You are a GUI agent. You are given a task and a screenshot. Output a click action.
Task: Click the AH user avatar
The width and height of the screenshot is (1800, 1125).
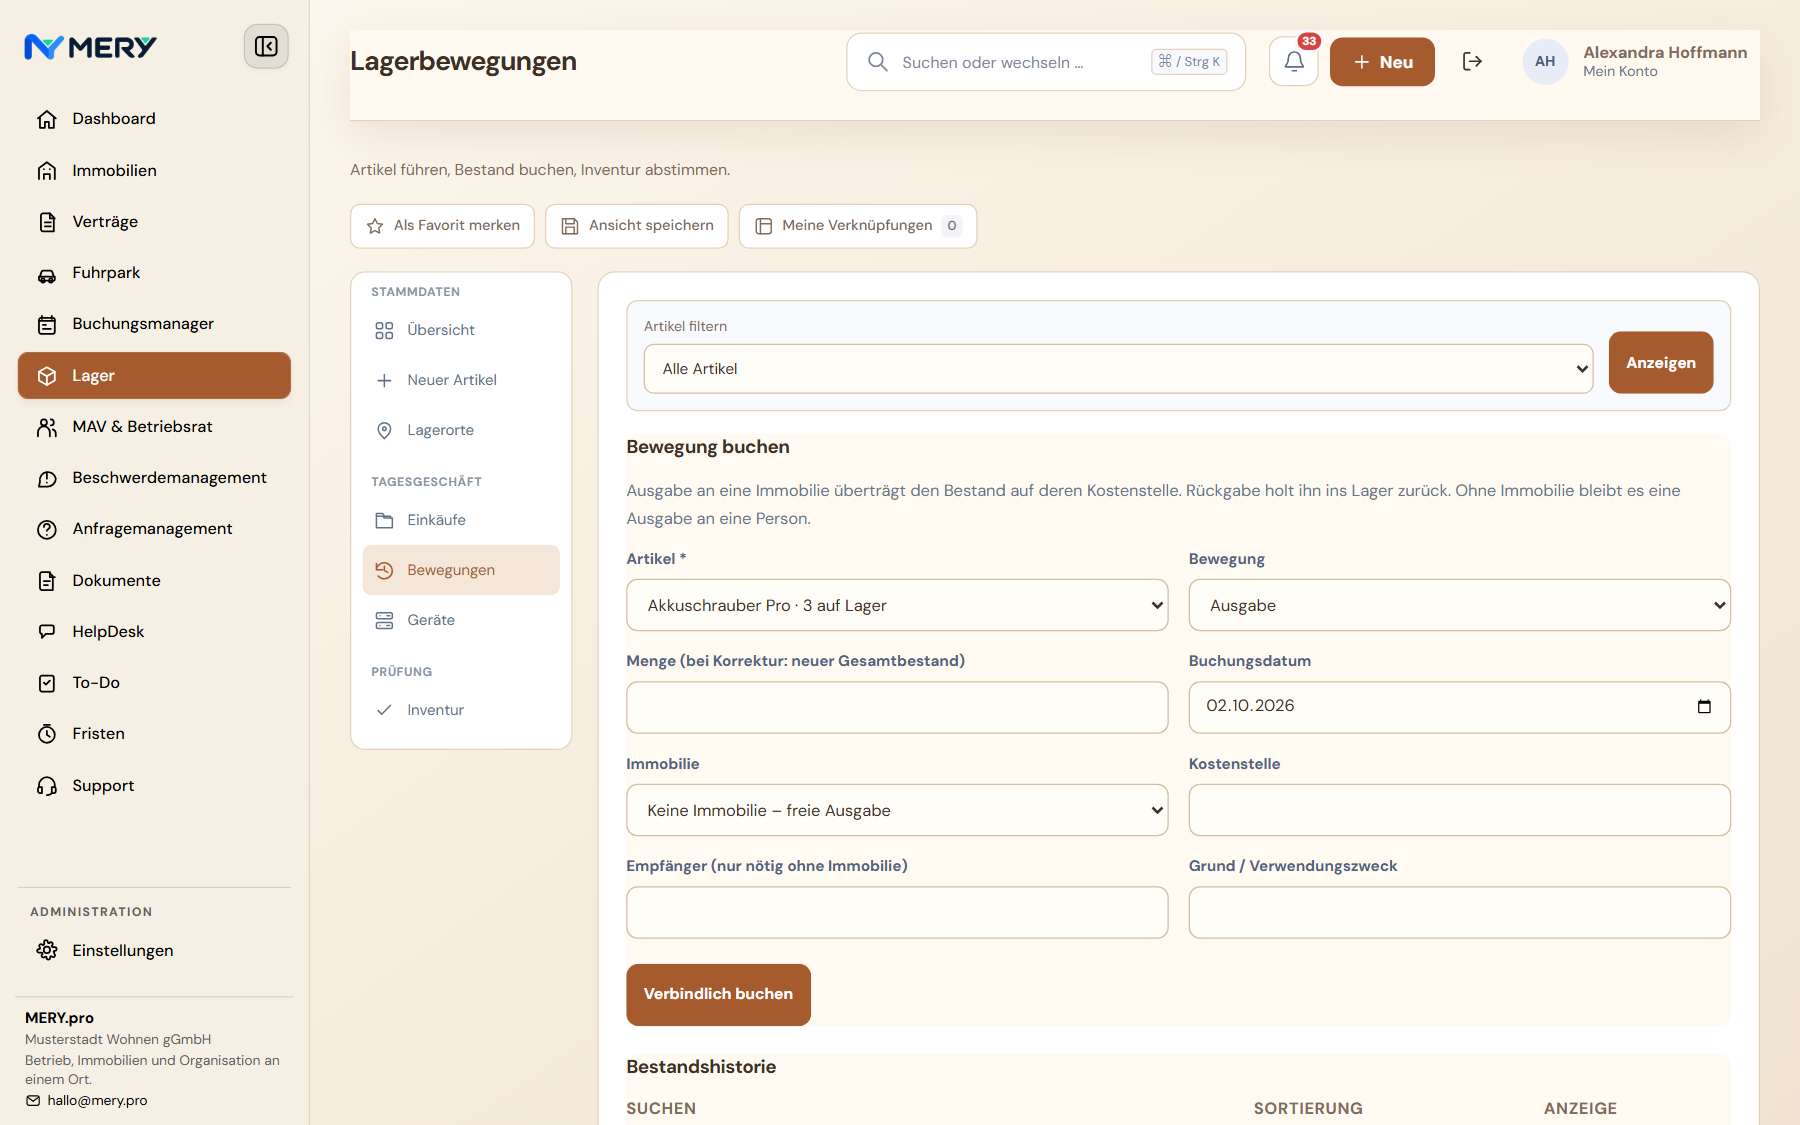[x=1545, y=62]
